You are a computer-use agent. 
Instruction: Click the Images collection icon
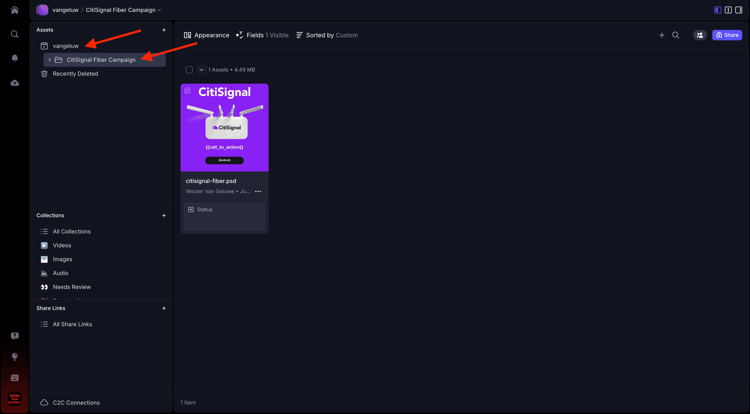[44, 259]
